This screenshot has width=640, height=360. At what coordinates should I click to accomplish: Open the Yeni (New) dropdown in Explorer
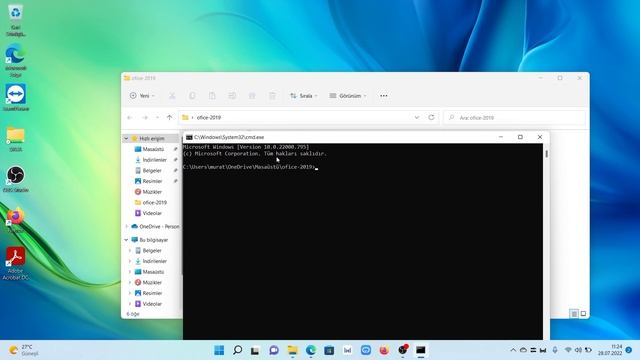[x=142, y=96]
